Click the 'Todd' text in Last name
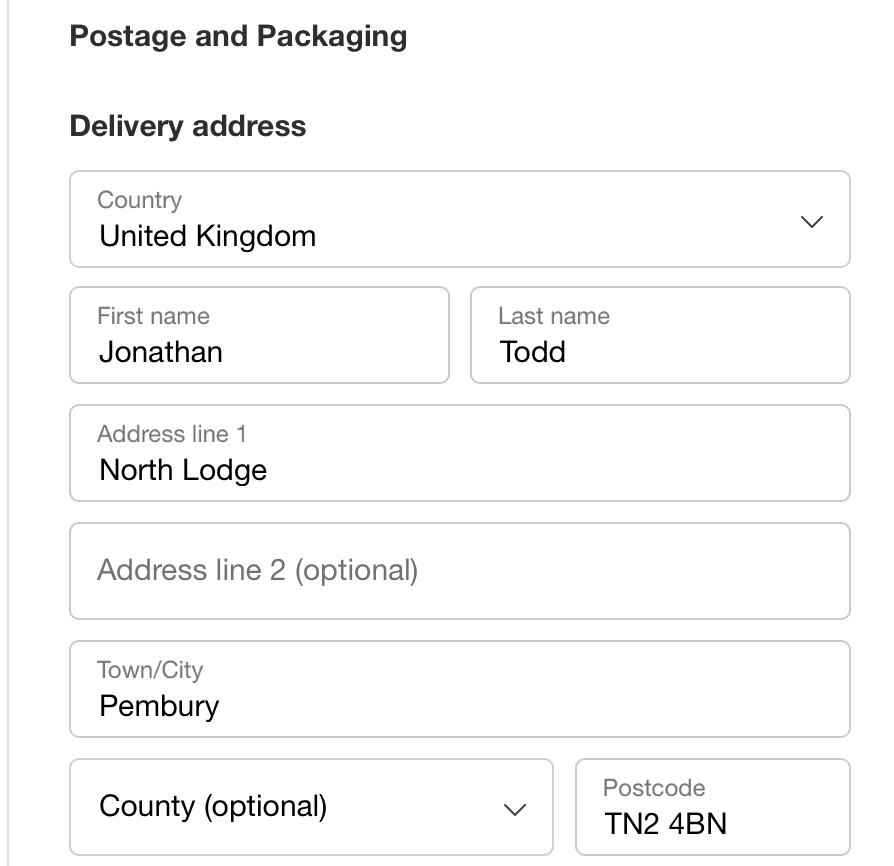Viewport: 894px width, 866px height. coord(533,352)
